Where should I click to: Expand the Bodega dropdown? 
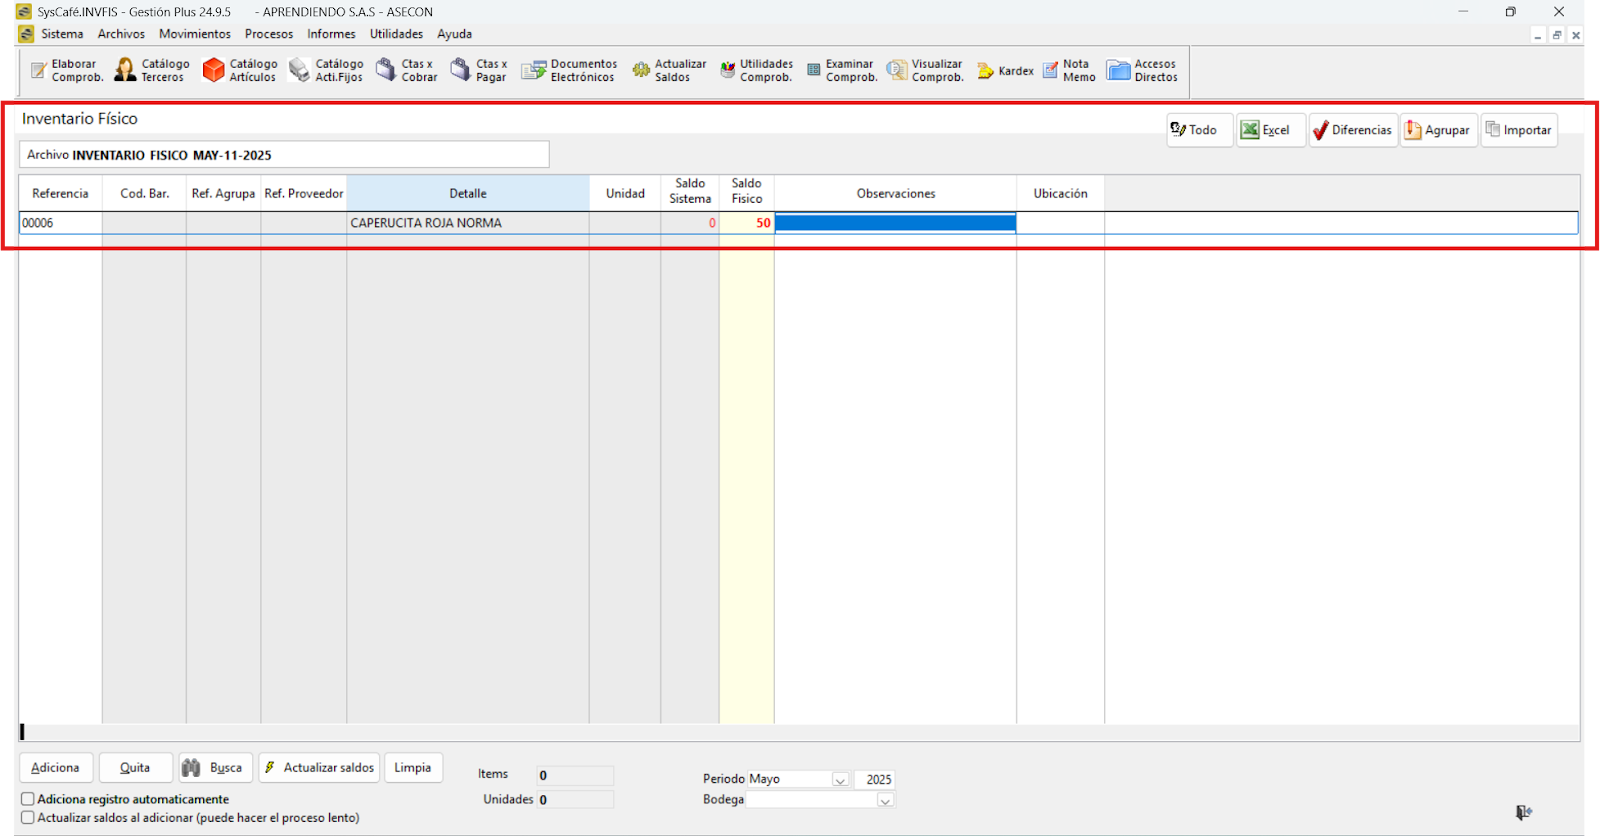(x=884, y=800)
